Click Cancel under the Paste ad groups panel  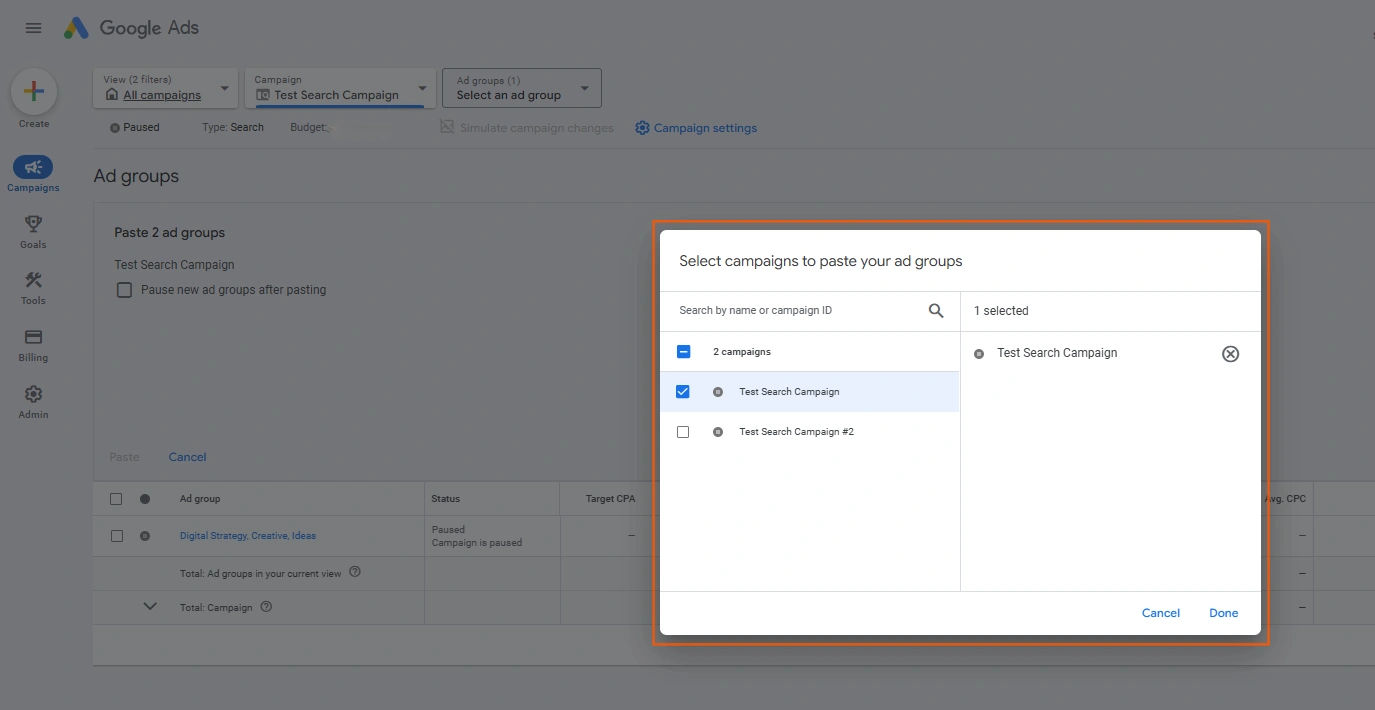tap(187, 457)
